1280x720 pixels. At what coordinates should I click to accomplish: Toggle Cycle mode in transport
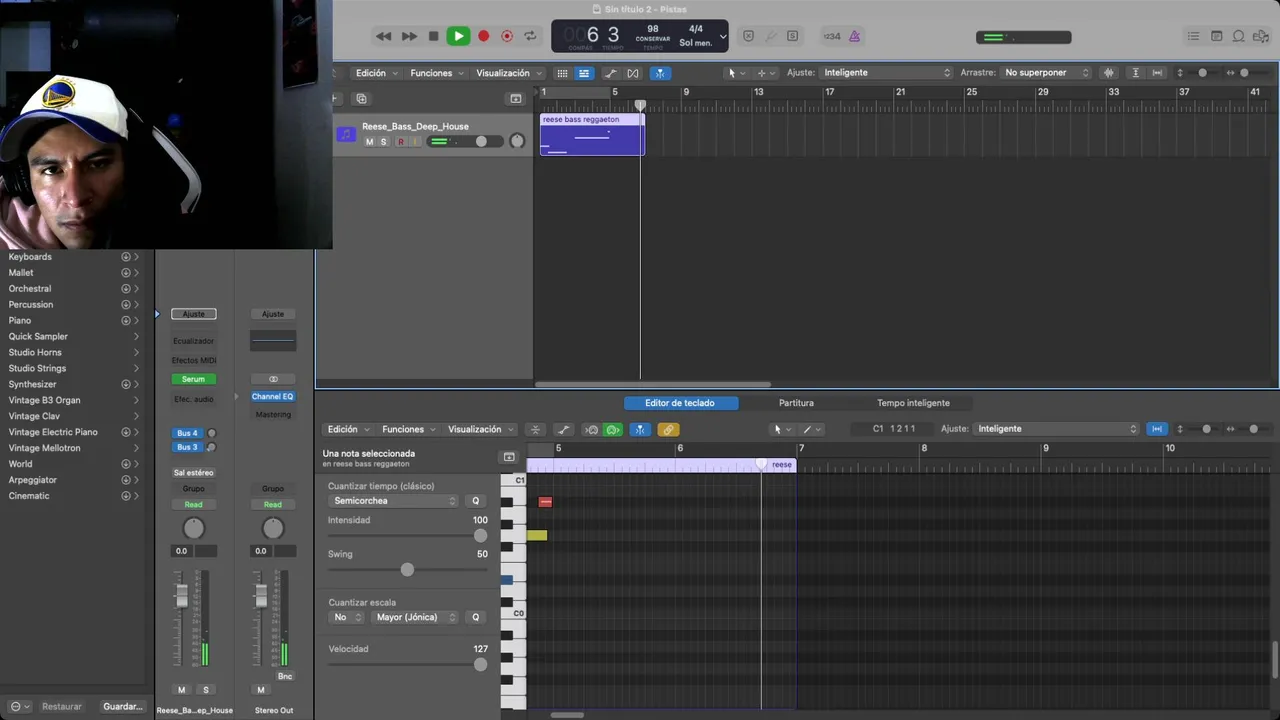(530, 36)
